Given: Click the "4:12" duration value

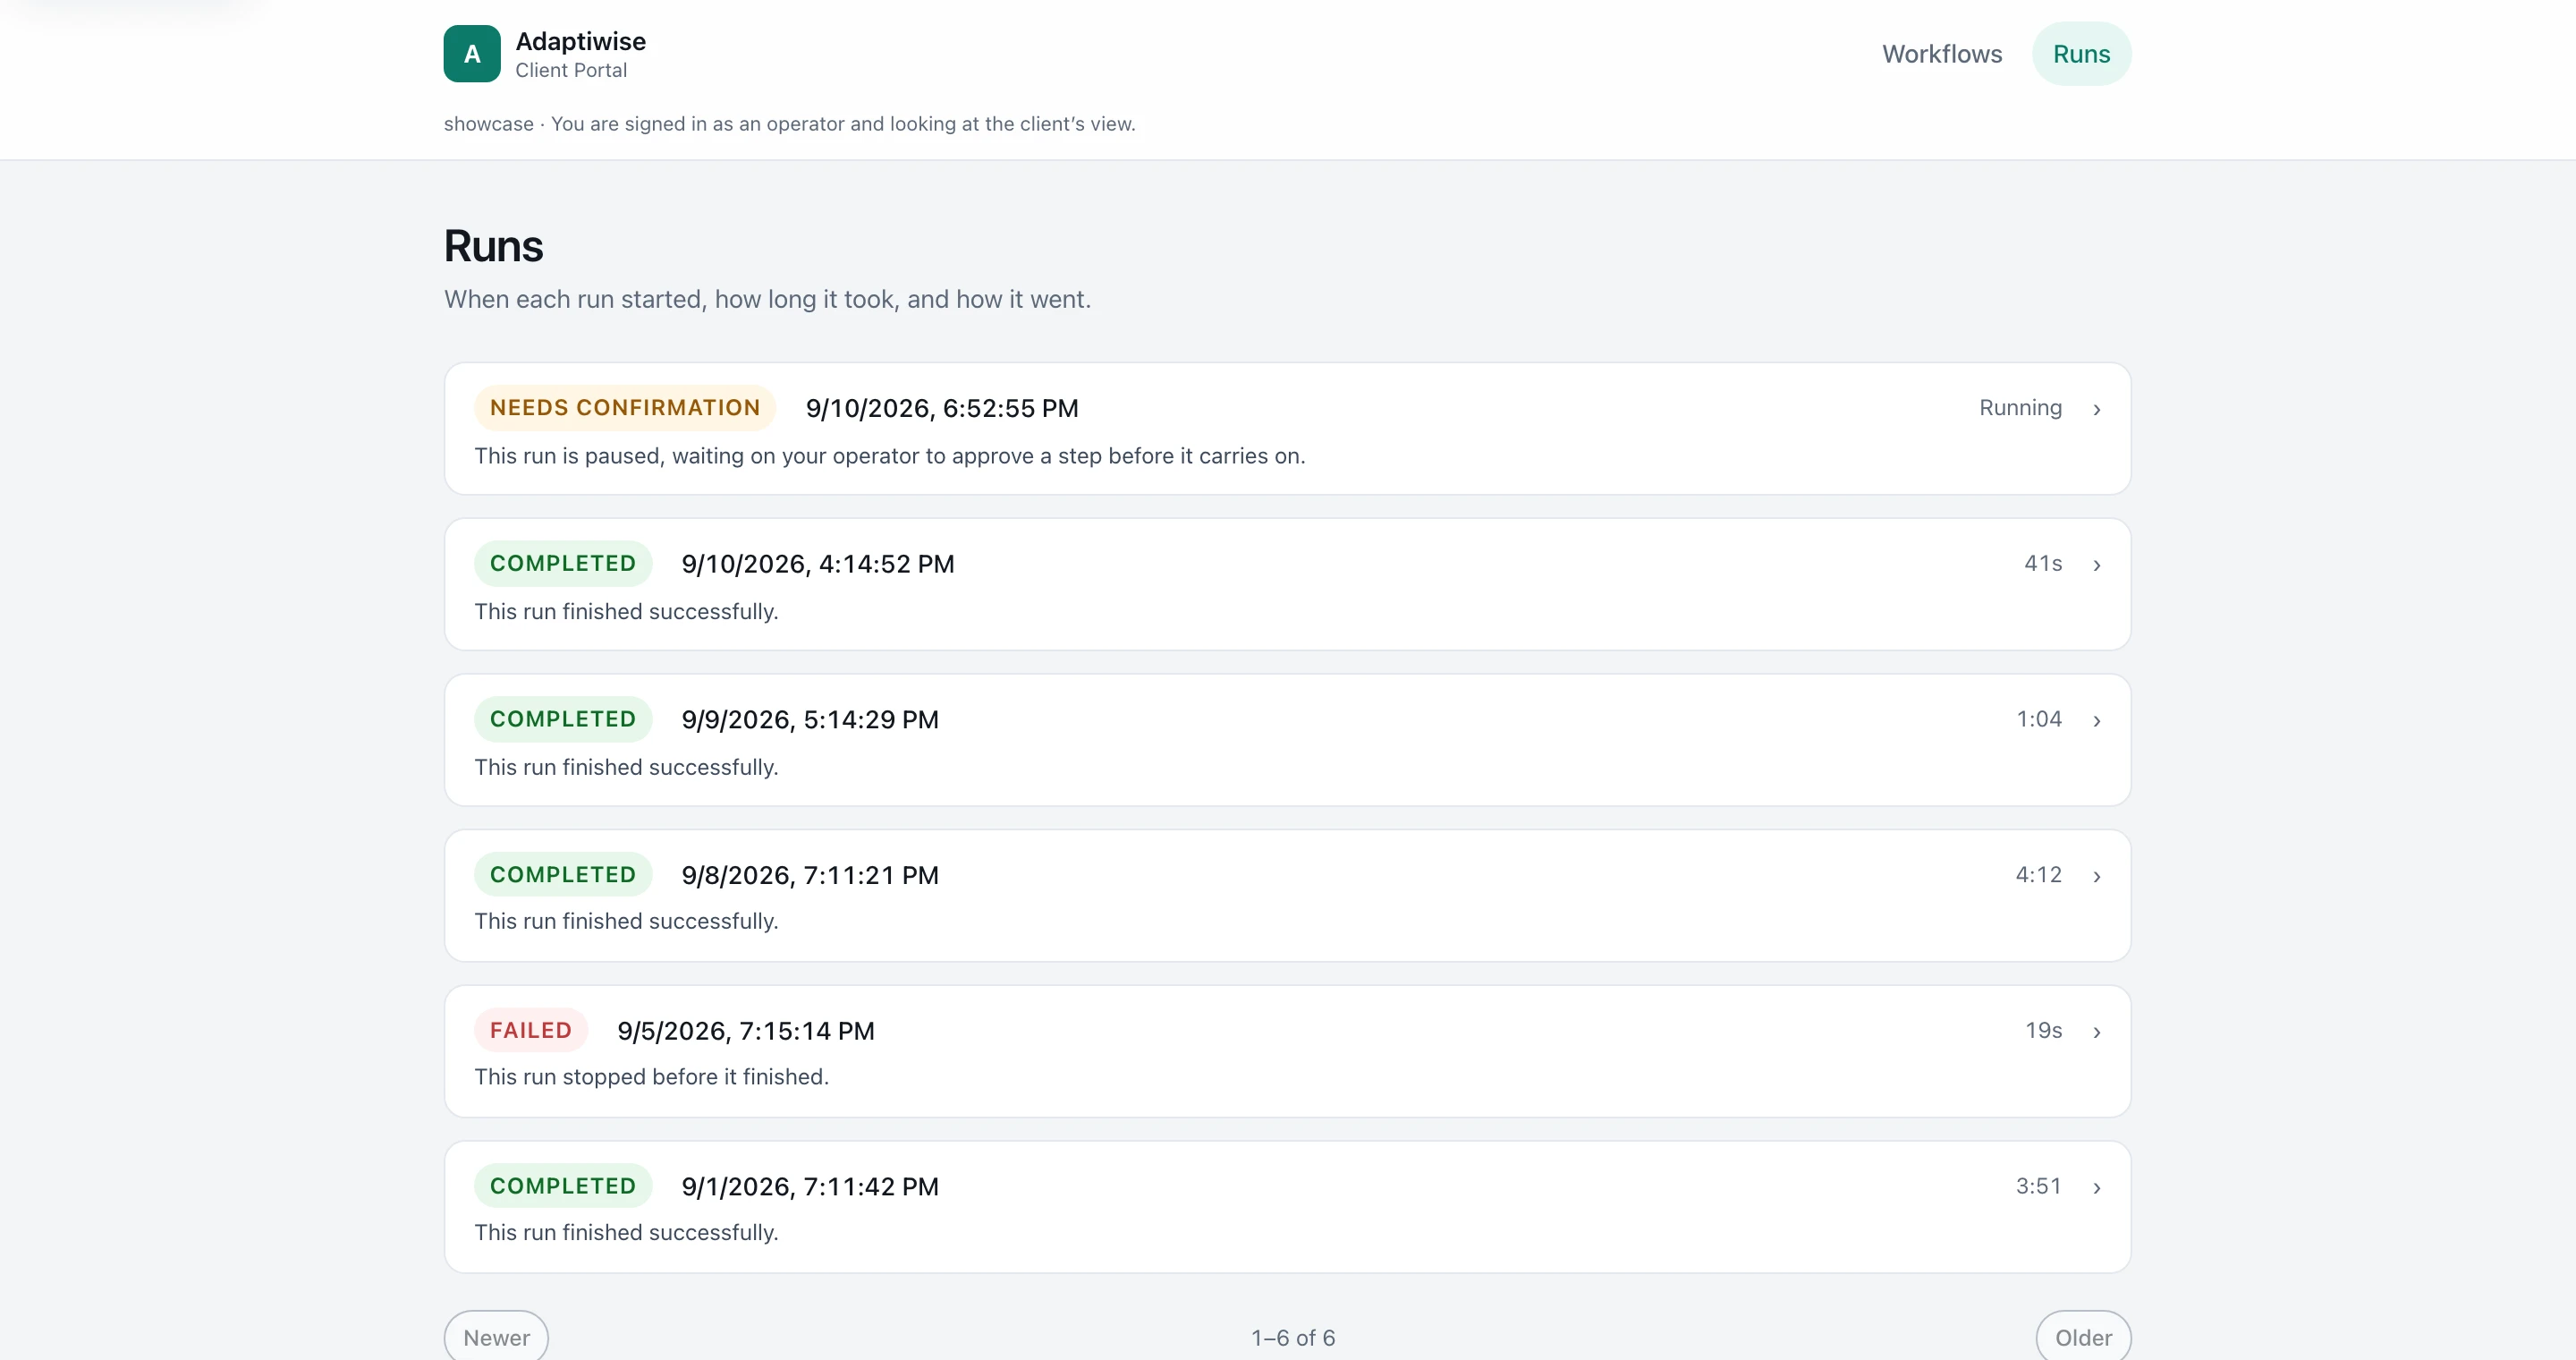Looking at the screenshot, I should [2039, 874].
